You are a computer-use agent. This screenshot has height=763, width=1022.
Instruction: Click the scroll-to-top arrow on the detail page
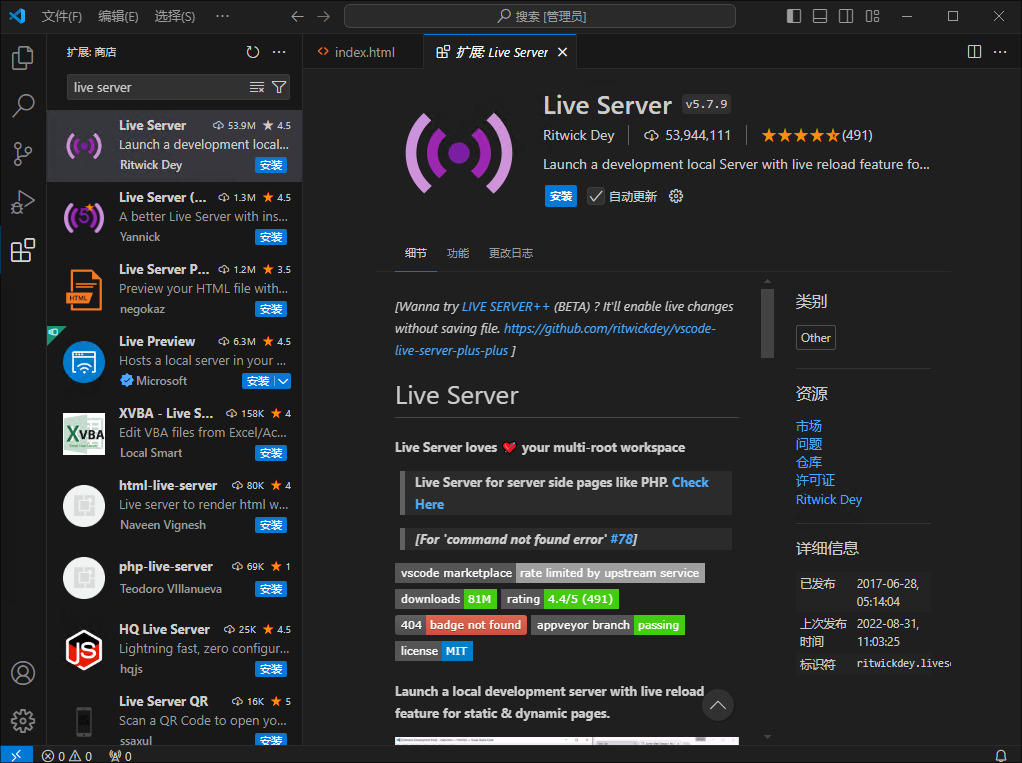[717, 705]
